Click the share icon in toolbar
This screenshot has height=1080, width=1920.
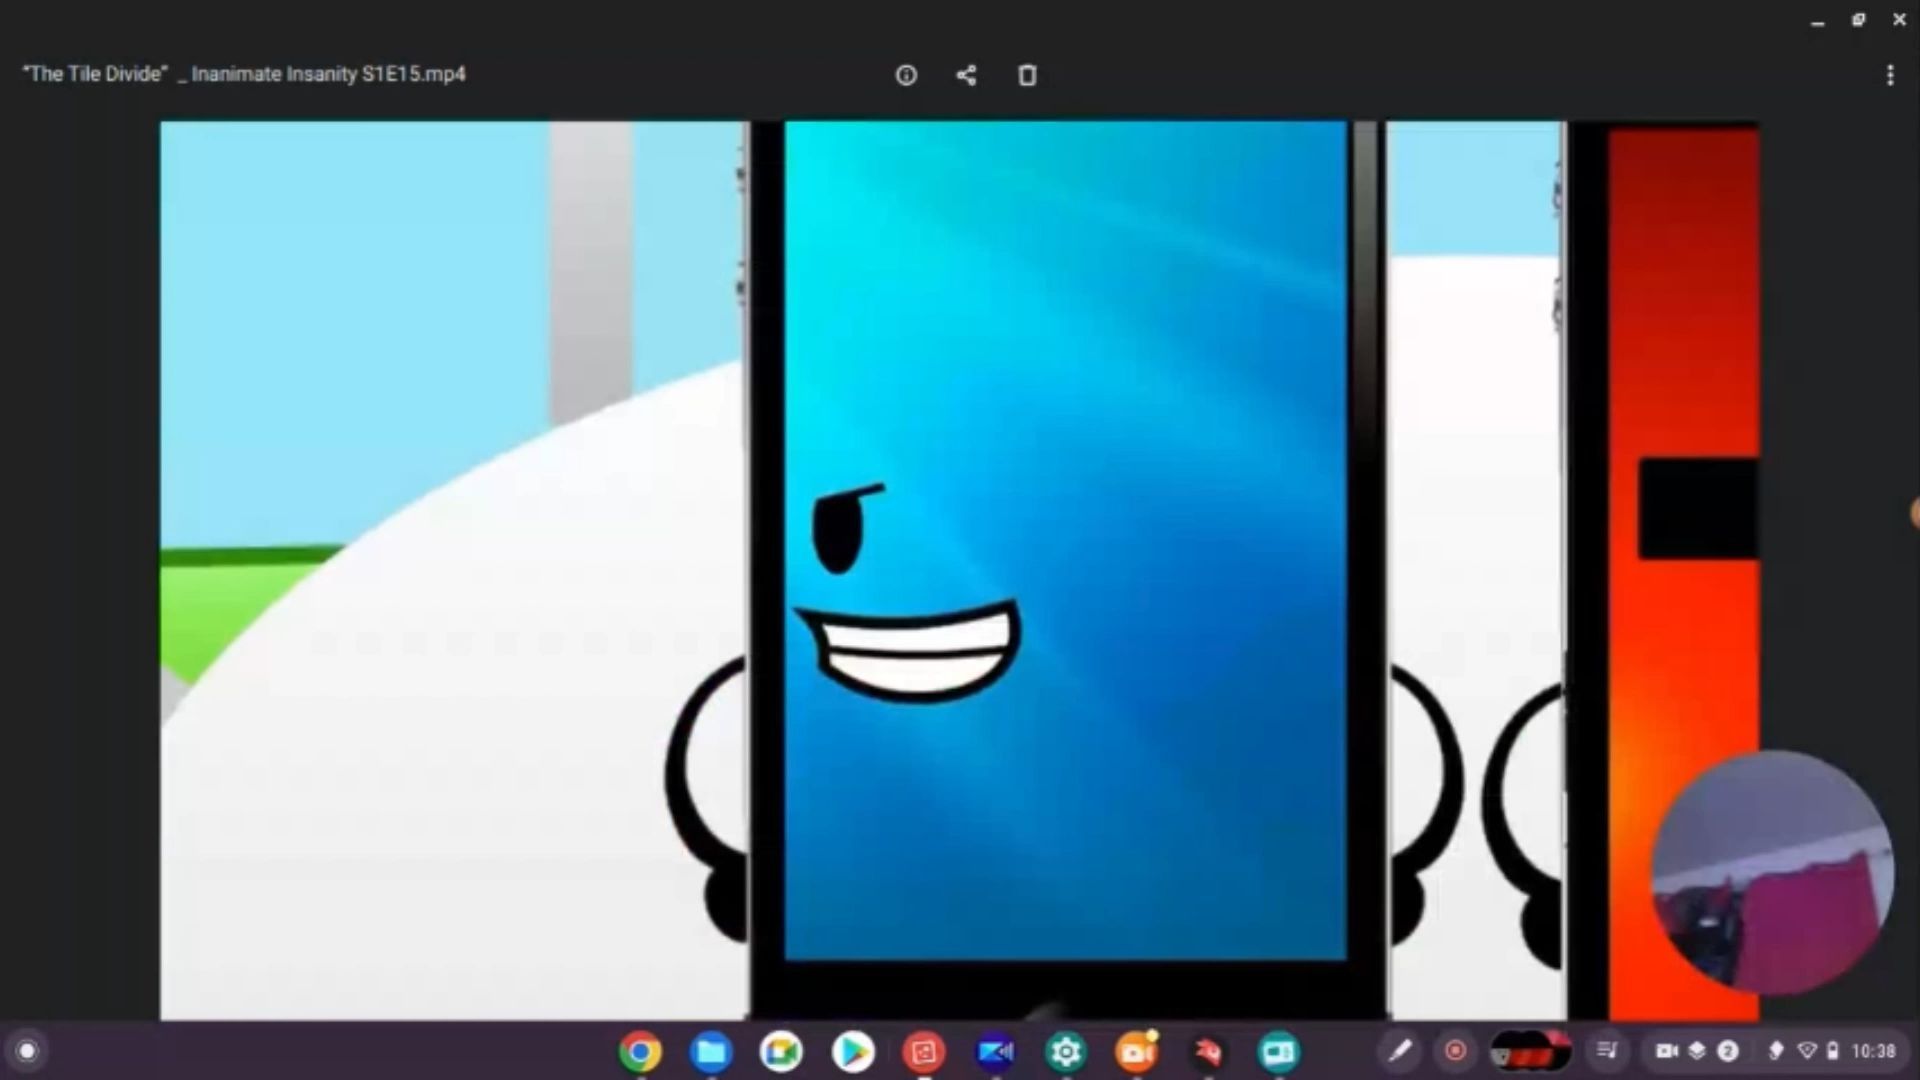pyautogui.click(x=966, y=75)
